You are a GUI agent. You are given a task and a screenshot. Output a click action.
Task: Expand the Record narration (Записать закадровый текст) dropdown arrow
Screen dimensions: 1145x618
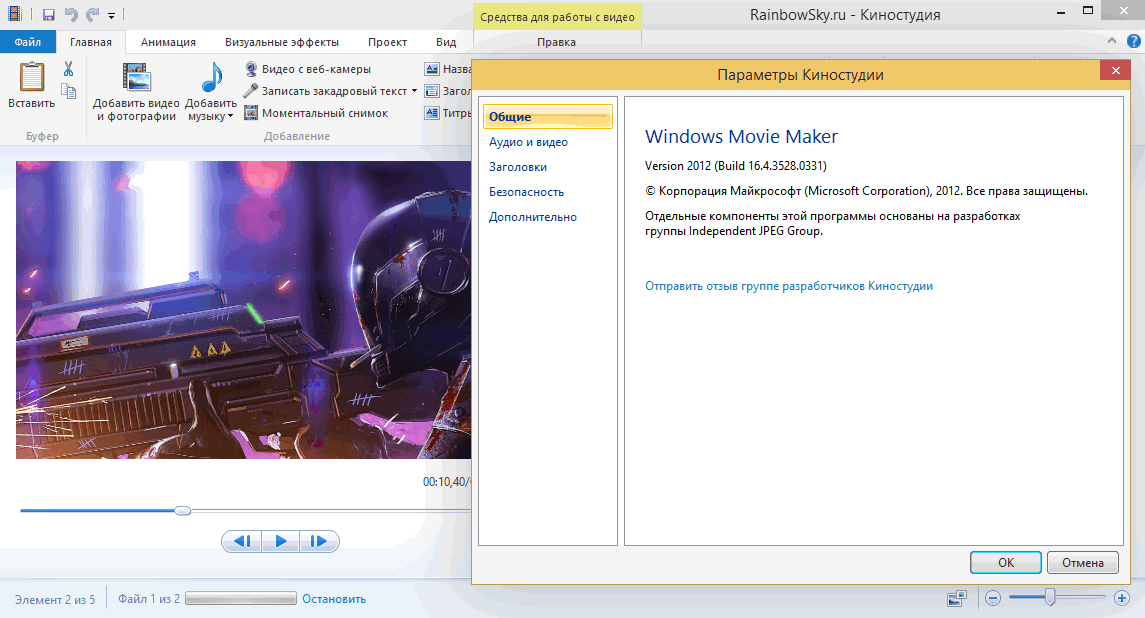pyautogui.click(x=414, y=91)
